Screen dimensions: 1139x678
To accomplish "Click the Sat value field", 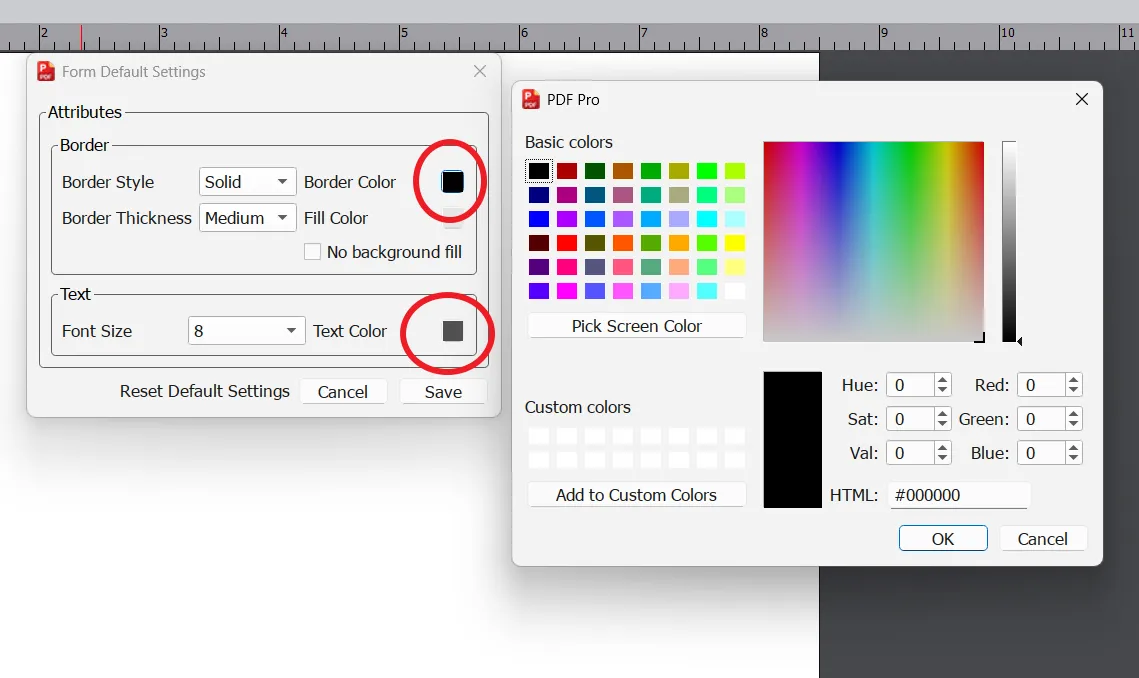I will coord(909,419).
